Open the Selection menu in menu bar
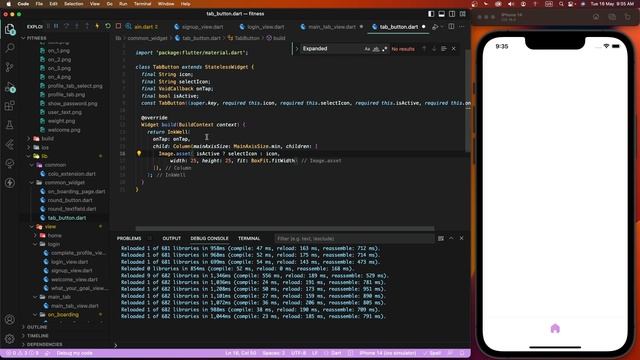This screenshot has height=360, width=640. (x=73, y=4)
